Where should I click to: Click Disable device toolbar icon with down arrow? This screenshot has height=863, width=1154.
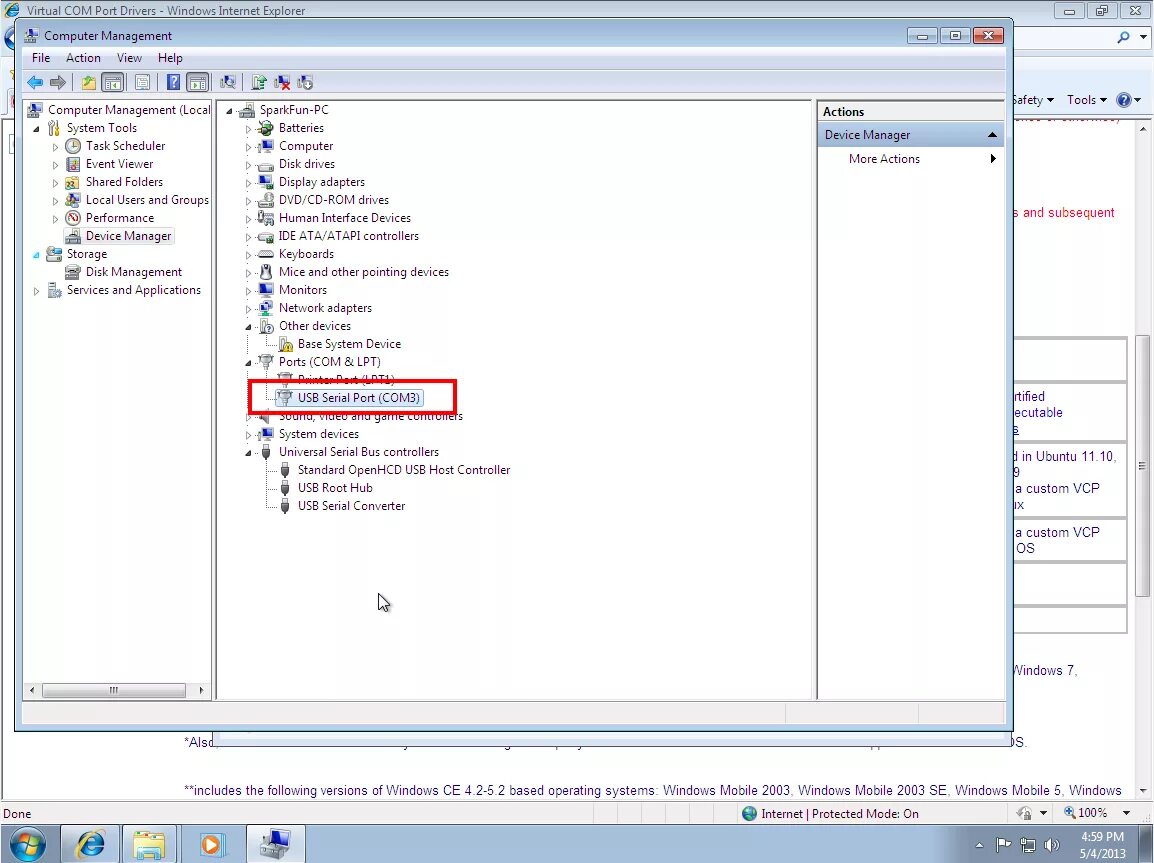pyautogui.click(x=305, y=82)
